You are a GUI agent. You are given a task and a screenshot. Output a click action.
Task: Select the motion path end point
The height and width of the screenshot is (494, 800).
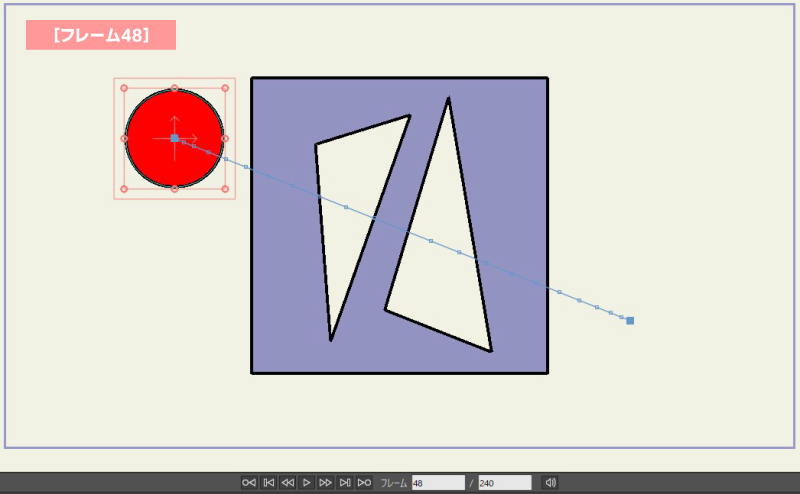point(630,321)
